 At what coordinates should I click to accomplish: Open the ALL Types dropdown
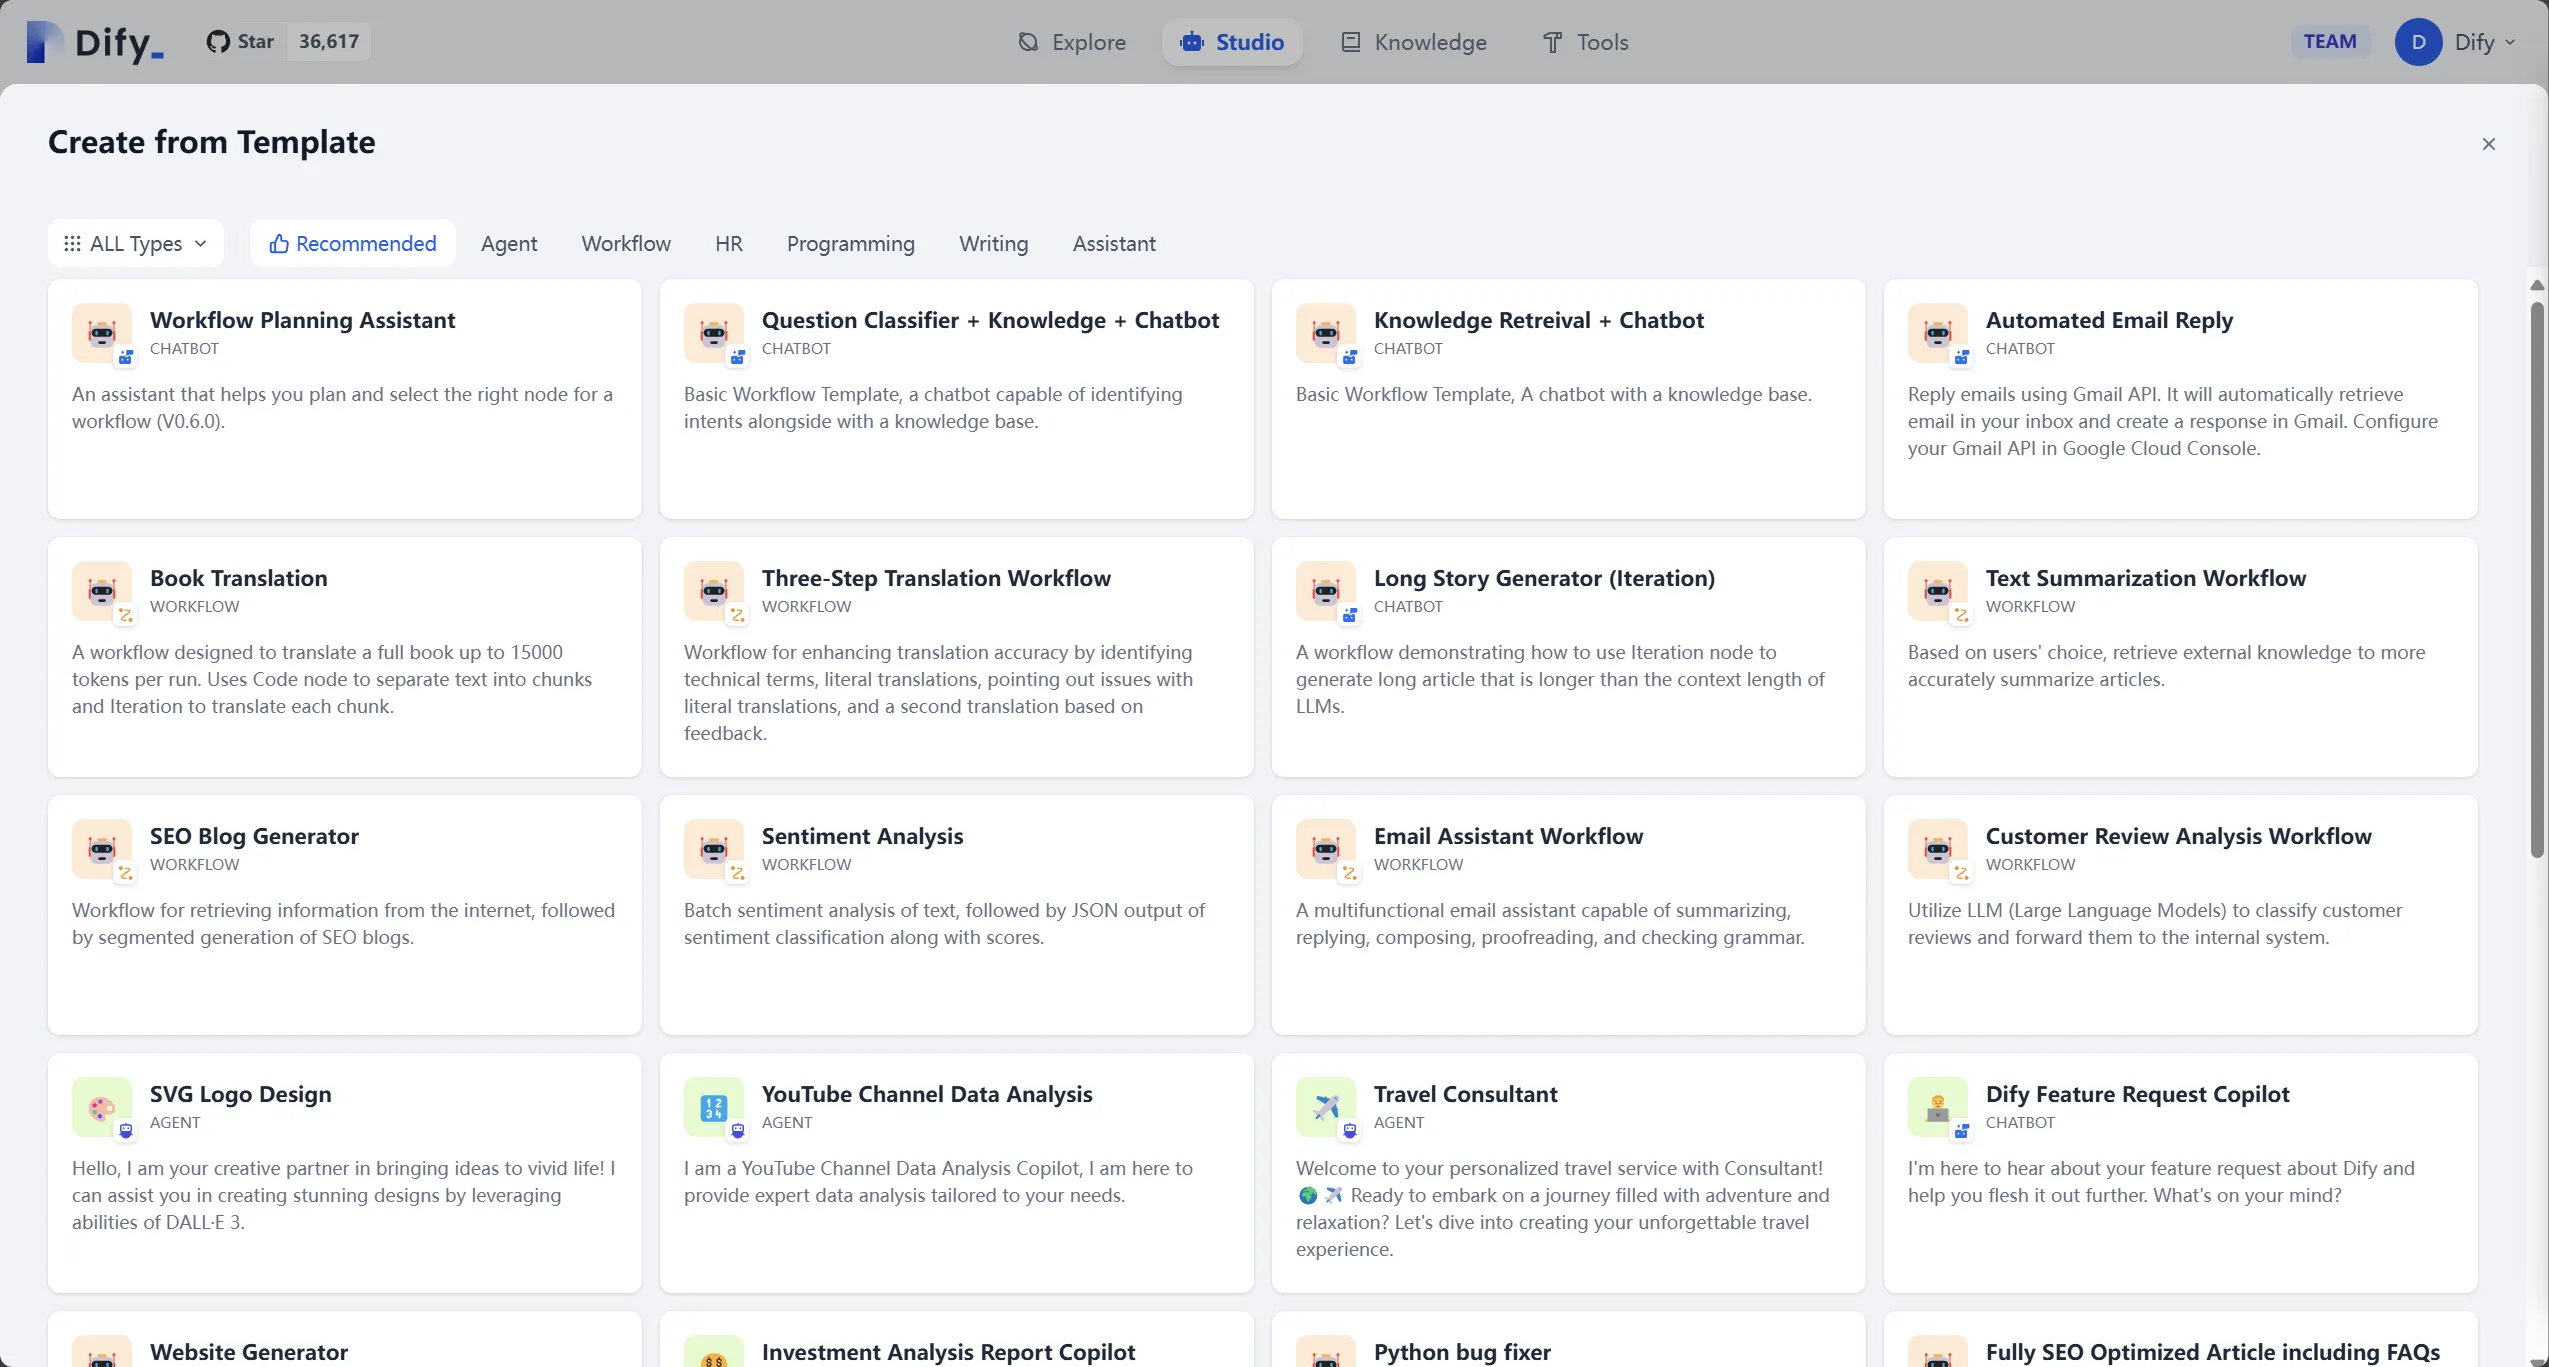[x=135, y=244]
